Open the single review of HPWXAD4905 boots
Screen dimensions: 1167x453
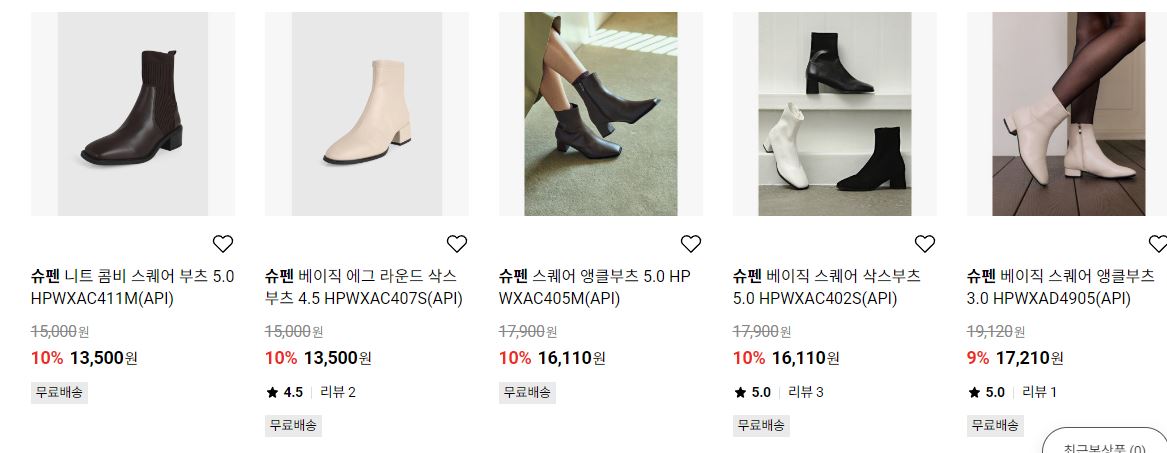(x=1039, y=392)
